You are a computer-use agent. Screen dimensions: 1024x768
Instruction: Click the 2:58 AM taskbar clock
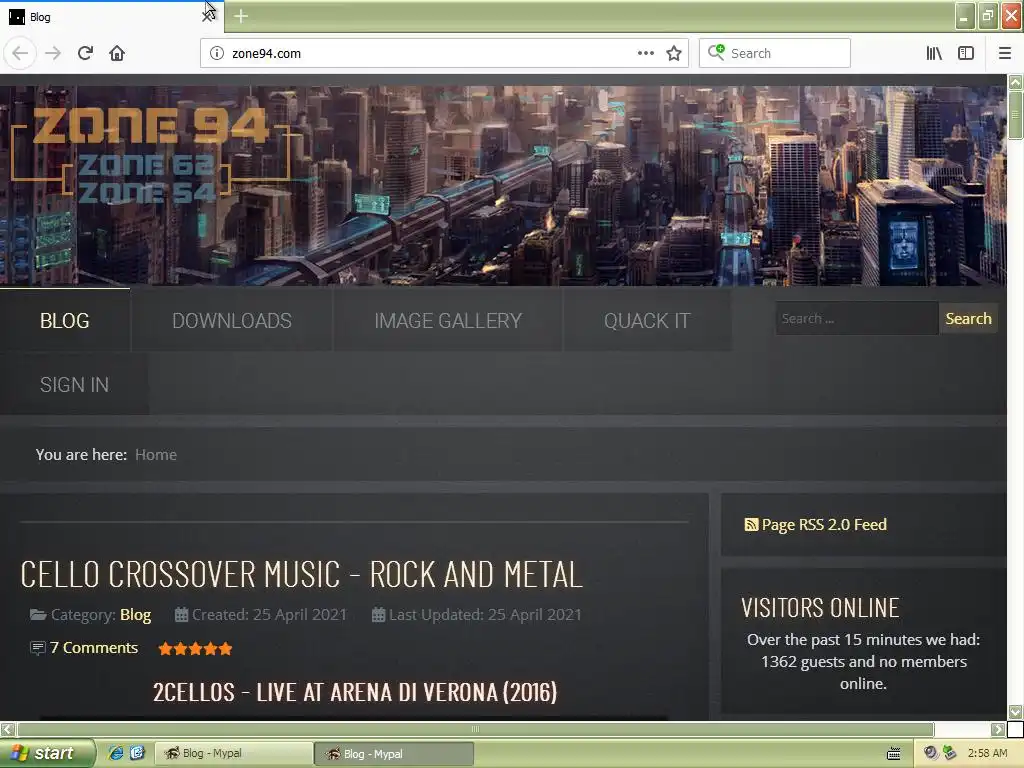pyautogui.click(x=987, y=753)
